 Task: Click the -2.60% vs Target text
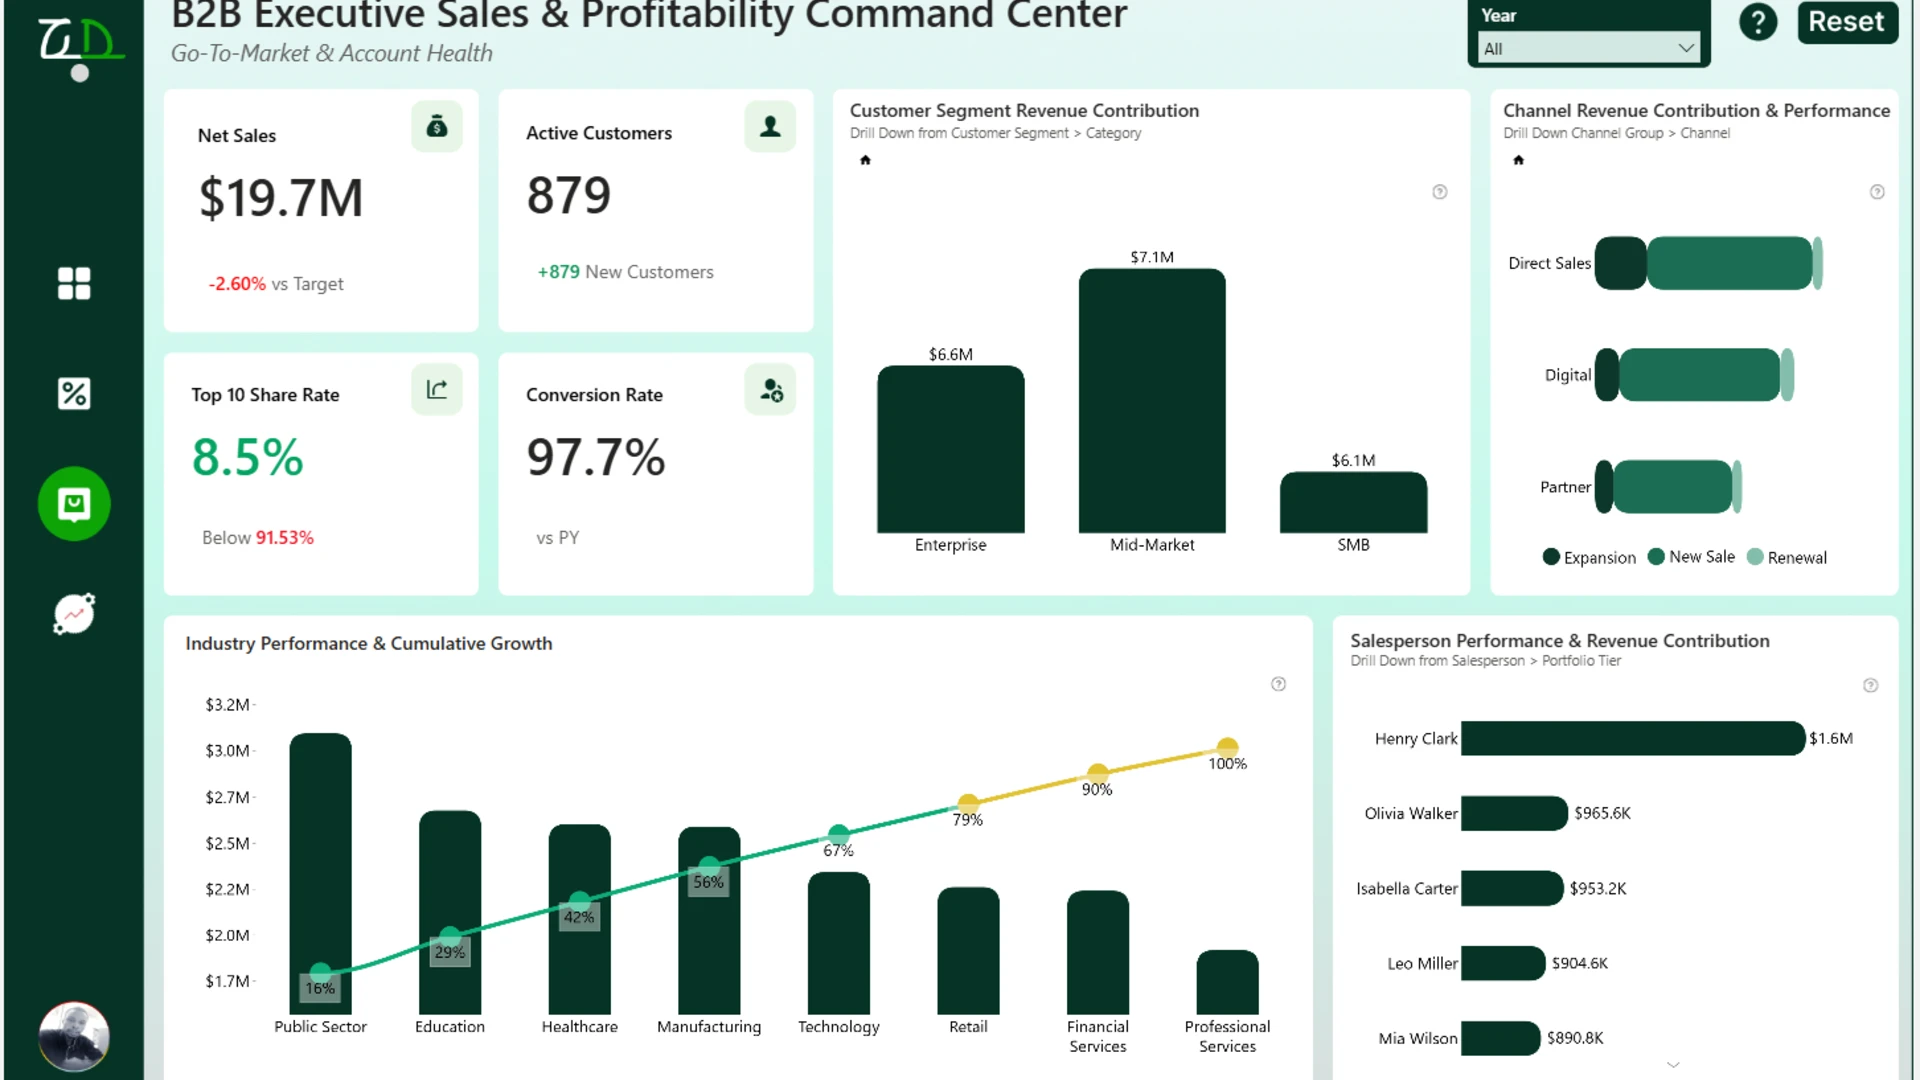tap(275, 284)
